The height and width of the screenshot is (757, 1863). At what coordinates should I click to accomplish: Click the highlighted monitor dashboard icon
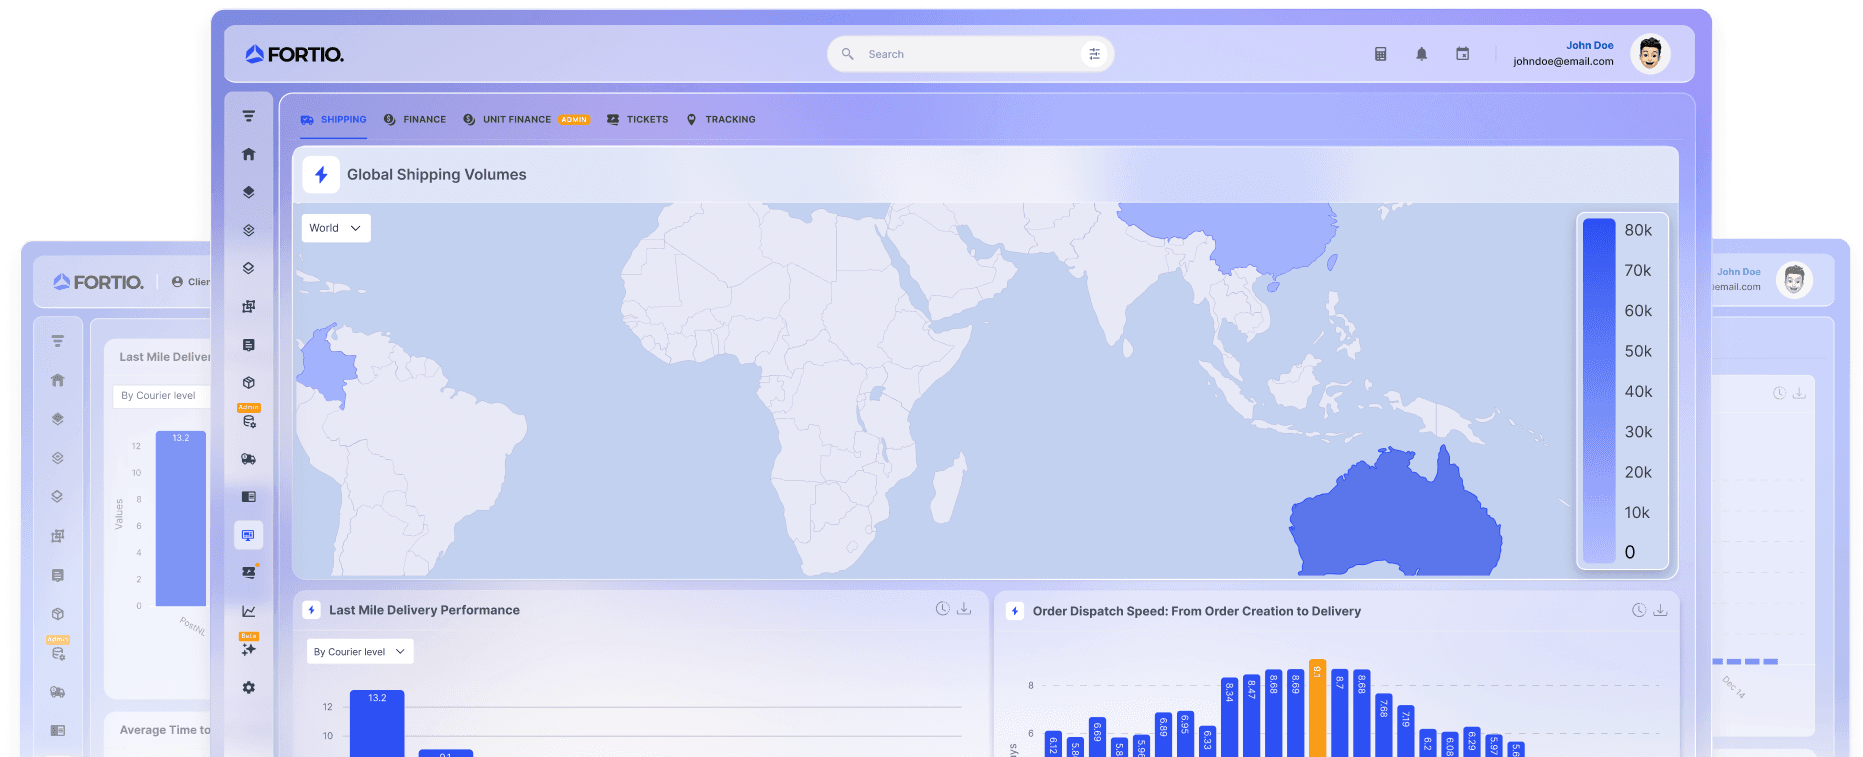pos(249,535)
